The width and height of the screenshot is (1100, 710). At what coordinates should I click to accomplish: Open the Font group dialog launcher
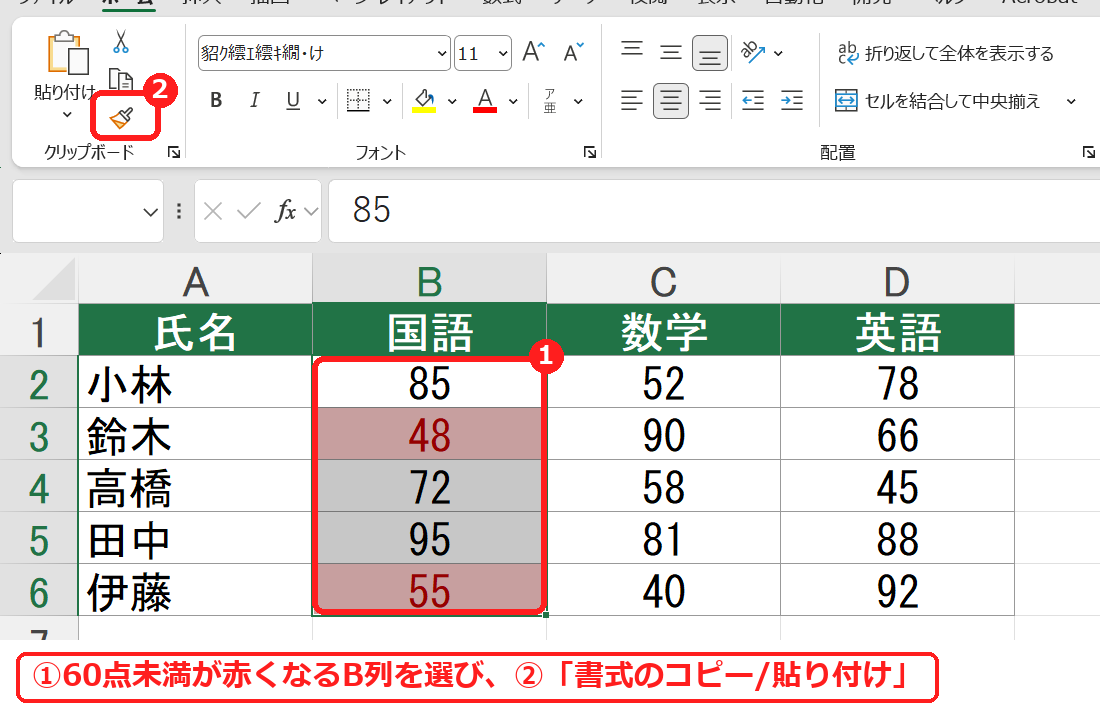[590, 152]
